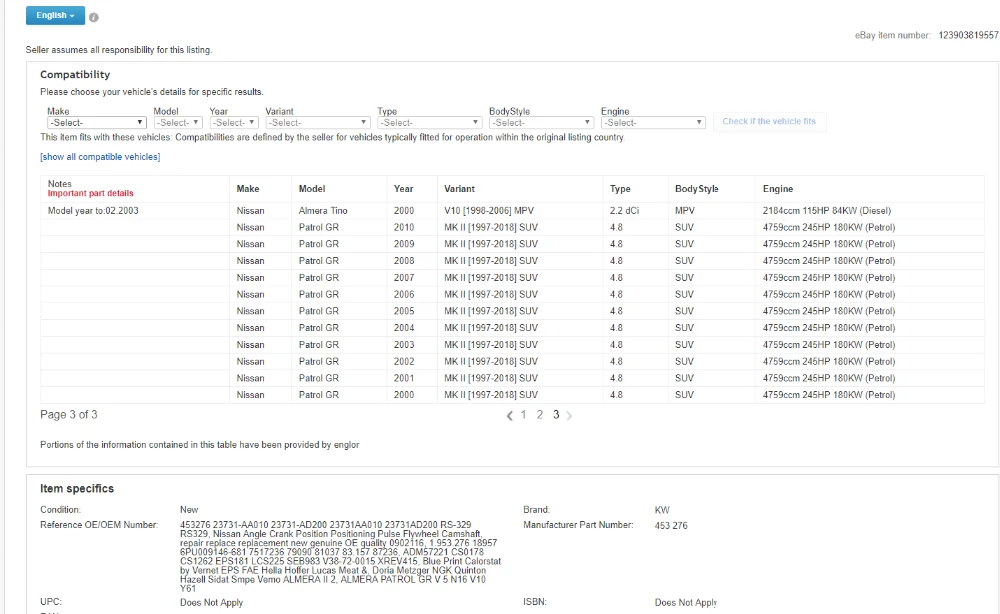The image size is (1000, 614).
Task: Click 'Model year to:02.2003' note
Action: (93, 211)
